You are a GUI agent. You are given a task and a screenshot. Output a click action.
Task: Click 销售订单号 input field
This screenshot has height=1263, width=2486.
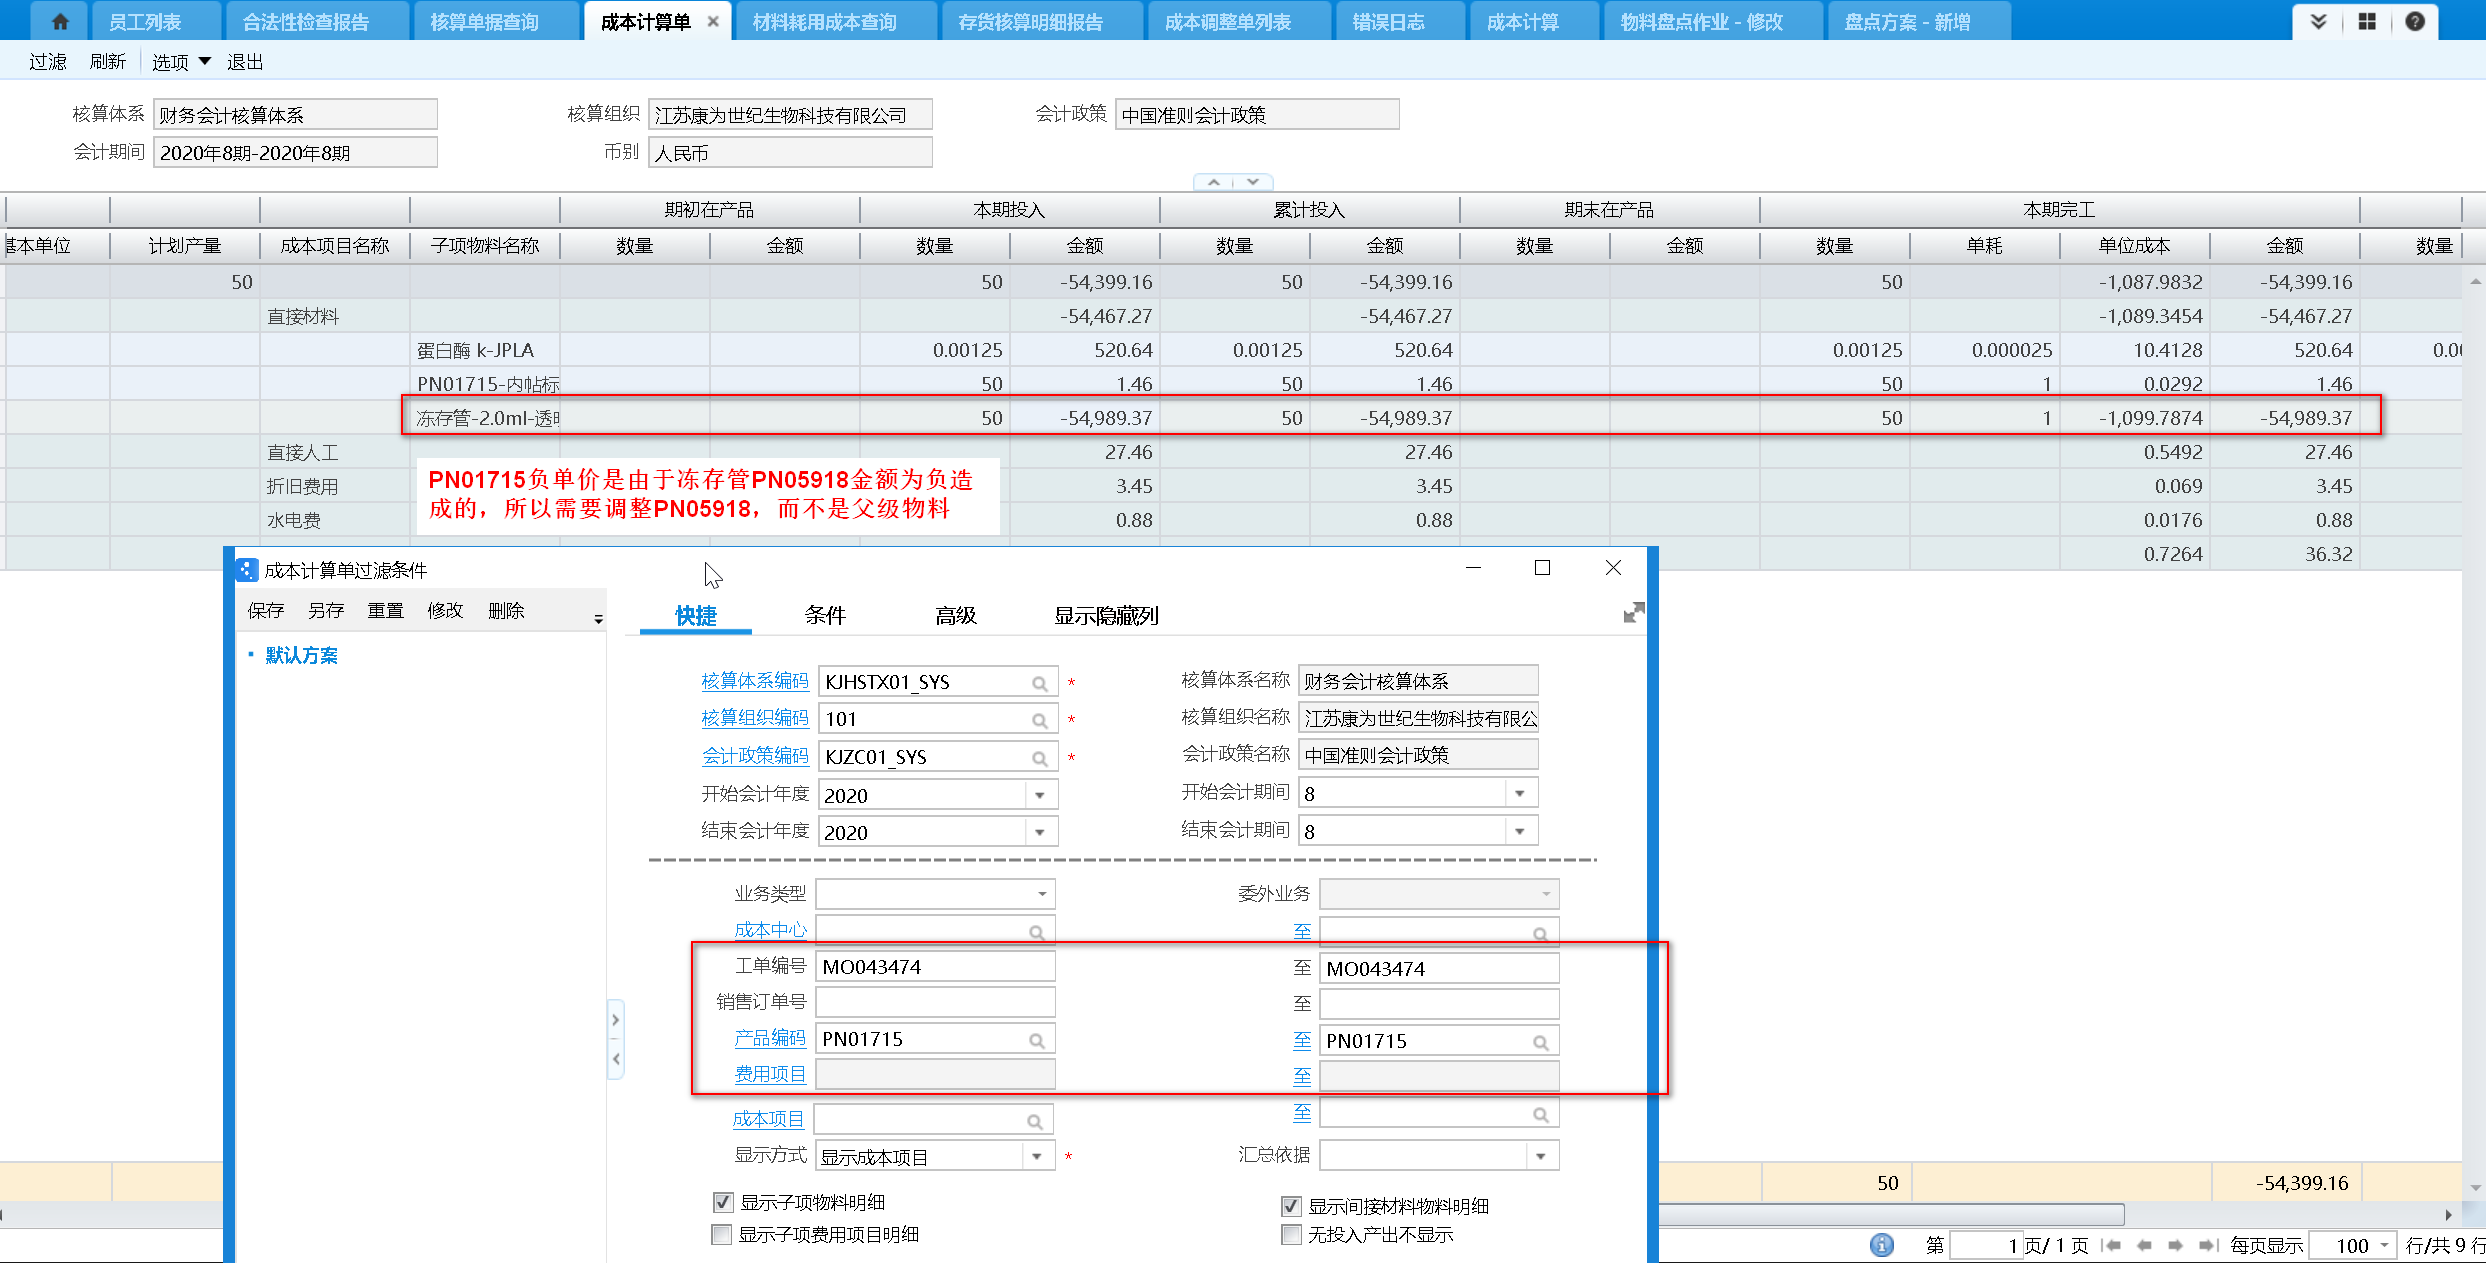[936, 1002]
